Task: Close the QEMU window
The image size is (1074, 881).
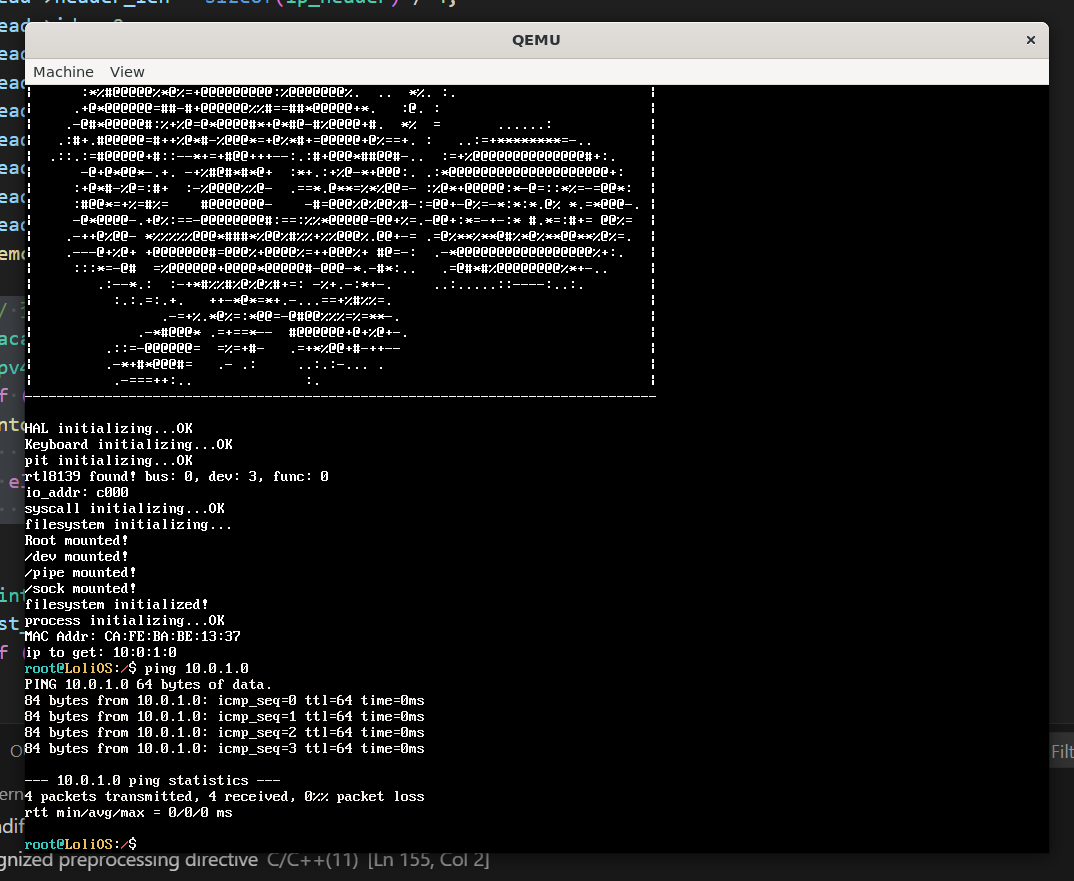Action: [x=1030, y=40]
